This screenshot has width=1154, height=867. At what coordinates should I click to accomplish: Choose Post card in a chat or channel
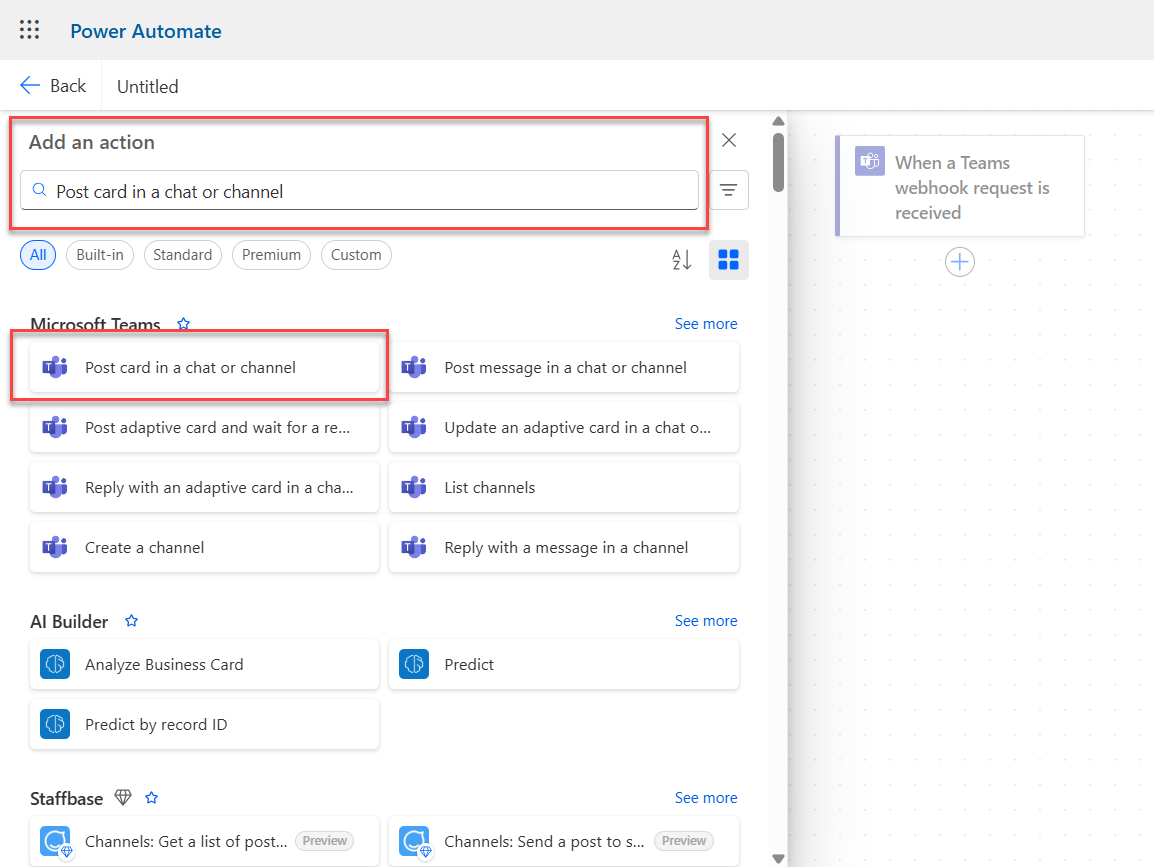[x=205, y=367]
